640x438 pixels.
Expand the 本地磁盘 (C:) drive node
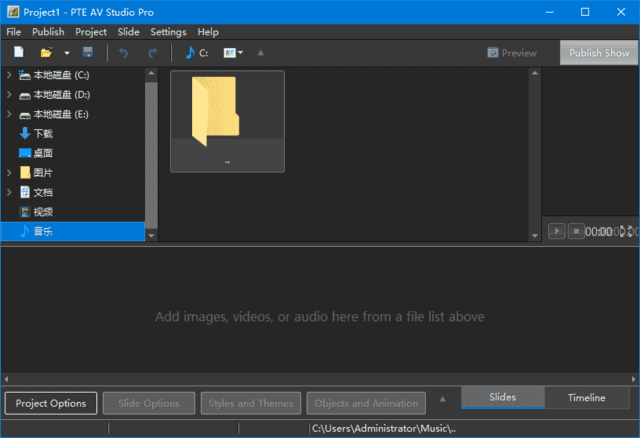9,75
